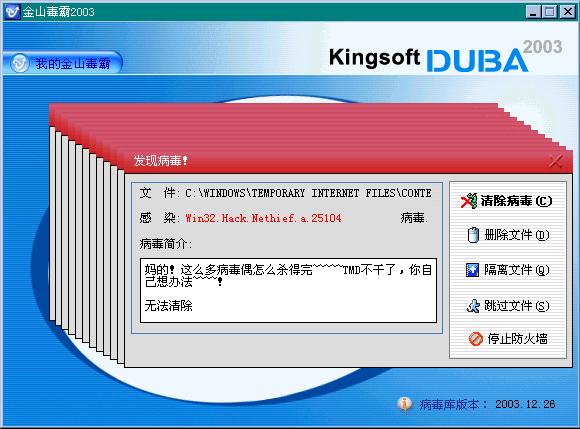Click the round logo icon beside 我的金山毒霸
Screen dimensions: 580x429
pyautogui.click(x=19, y=63)
